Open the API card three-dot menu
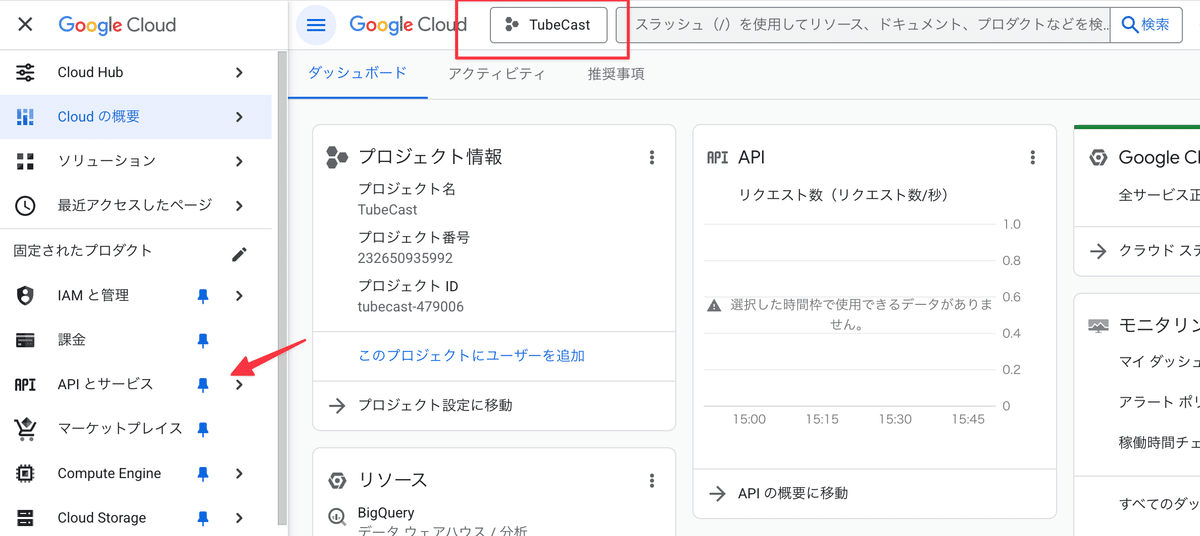The height and width of the screenshot is (536, 1200). pyautogui.click(x=1033, y=157)
